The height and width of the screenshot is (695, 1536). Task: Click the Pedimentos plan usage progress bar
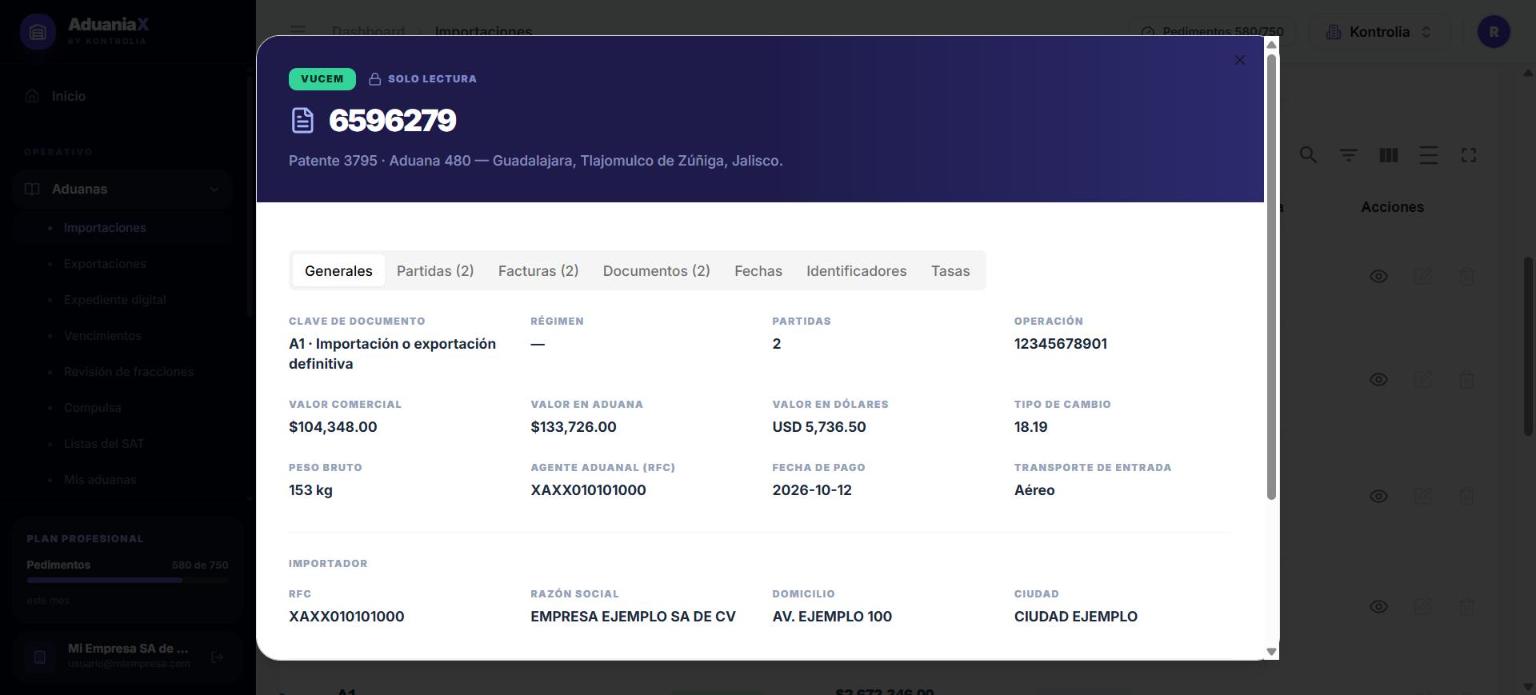tap(127, 580)
